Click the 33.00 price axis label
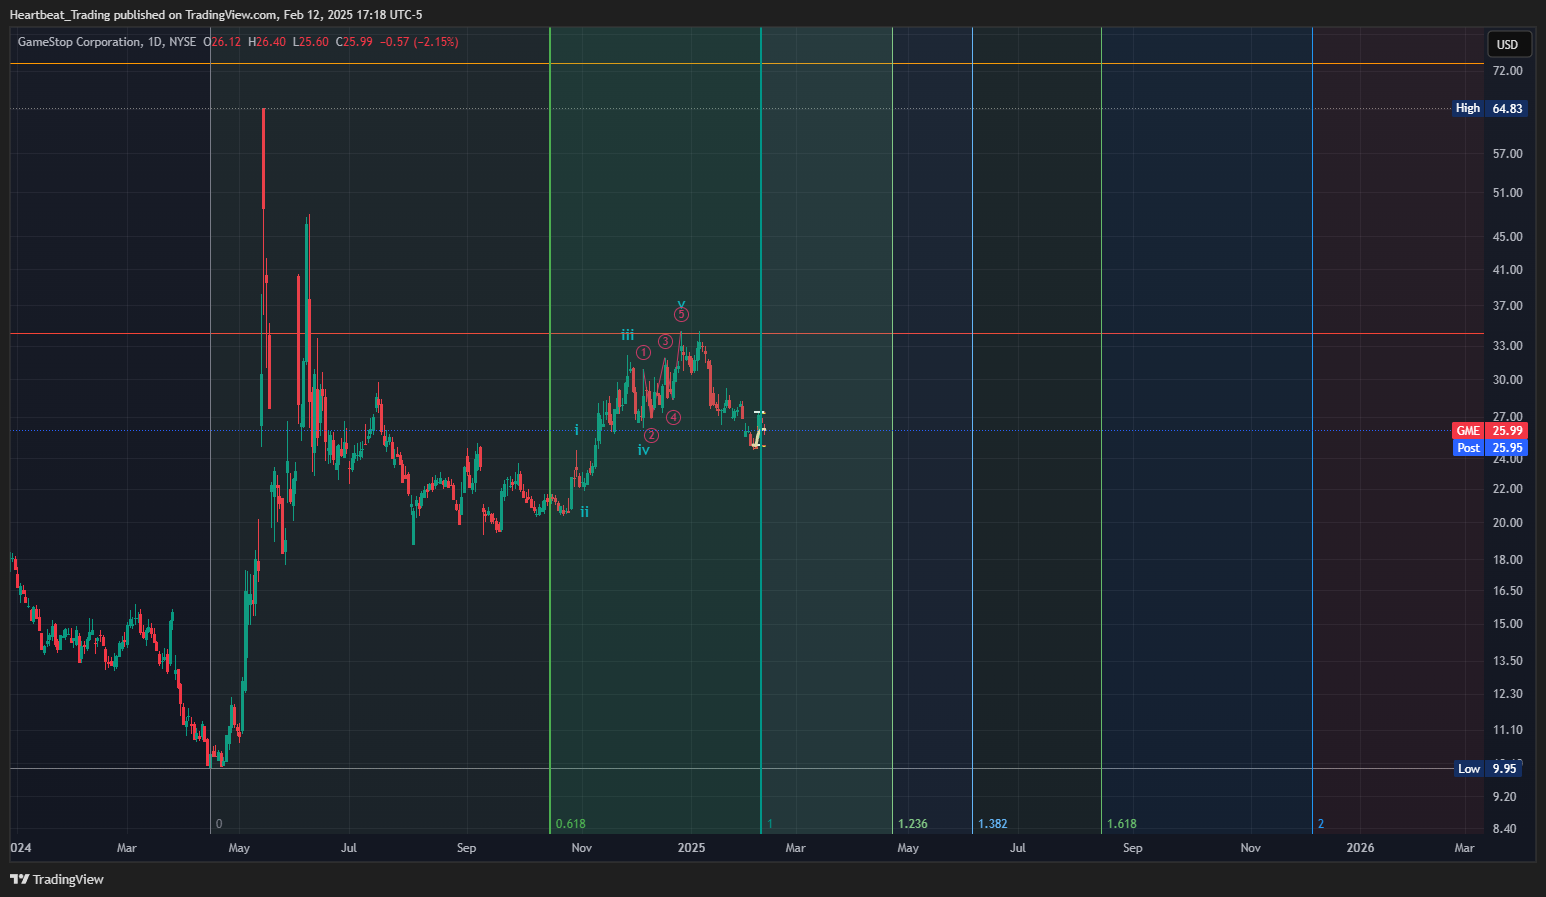Image resolution: width=1546 pixels, height=897 pixels. [1507, 346]
